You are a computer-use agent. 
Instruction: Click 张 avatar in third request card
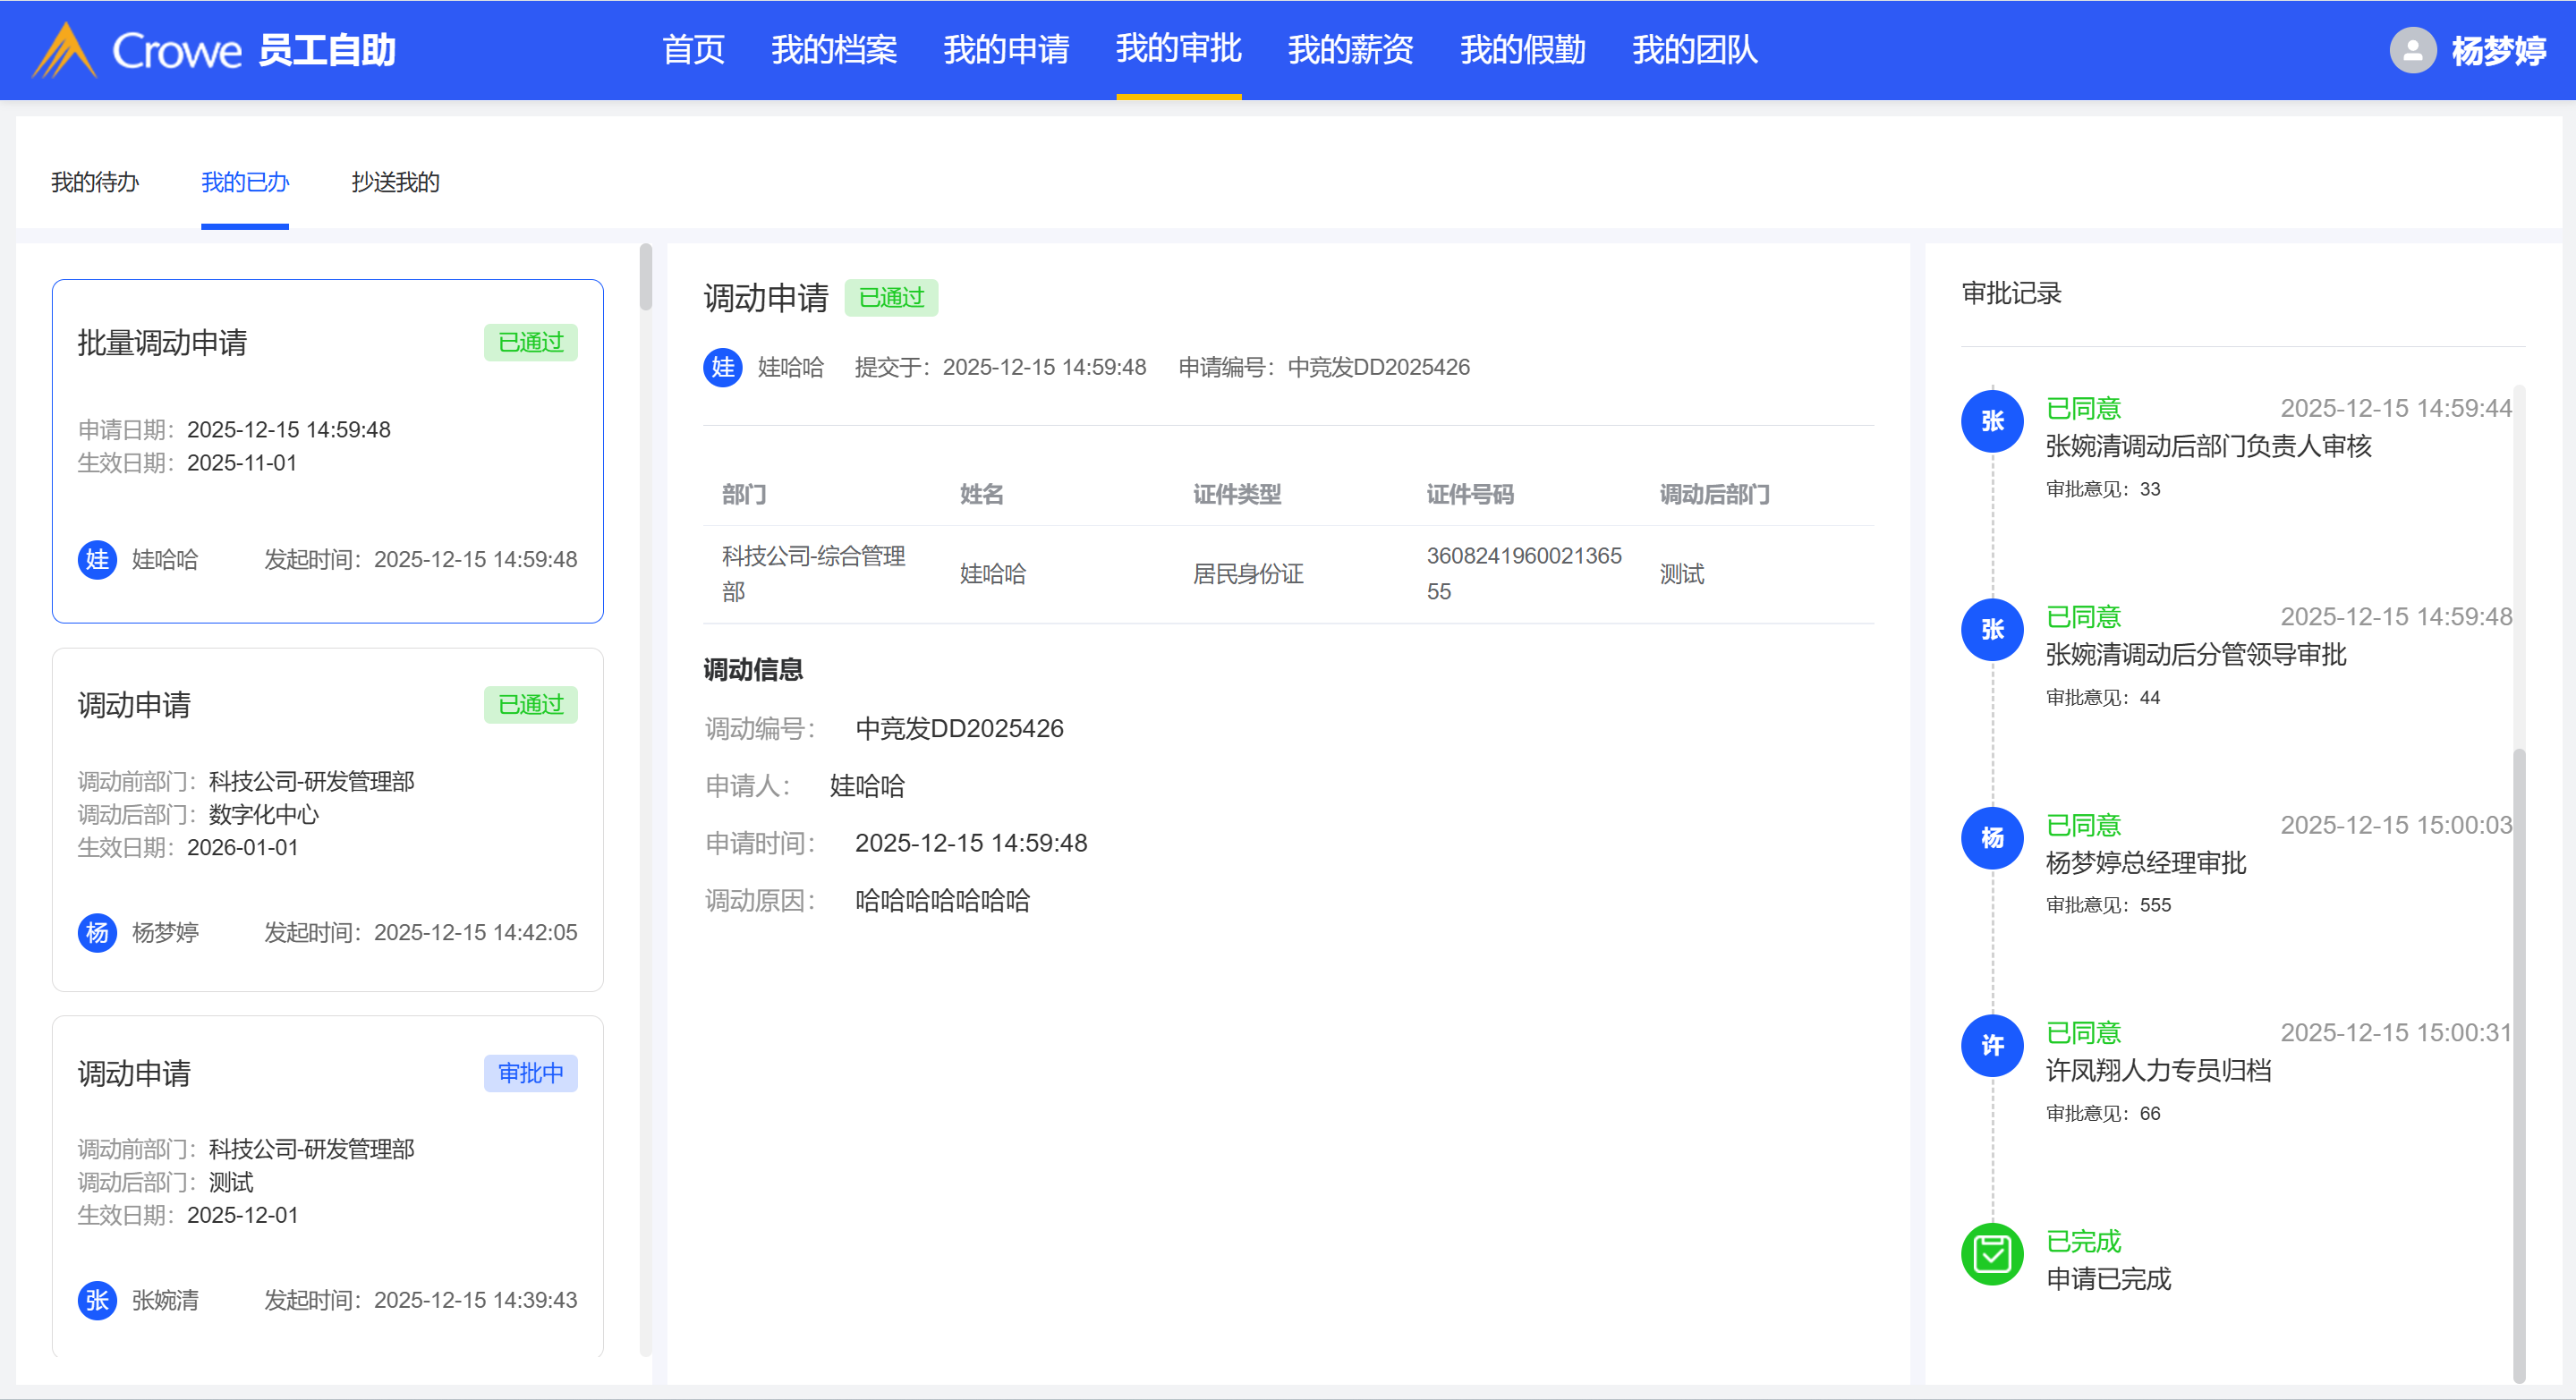point(97,1300)
